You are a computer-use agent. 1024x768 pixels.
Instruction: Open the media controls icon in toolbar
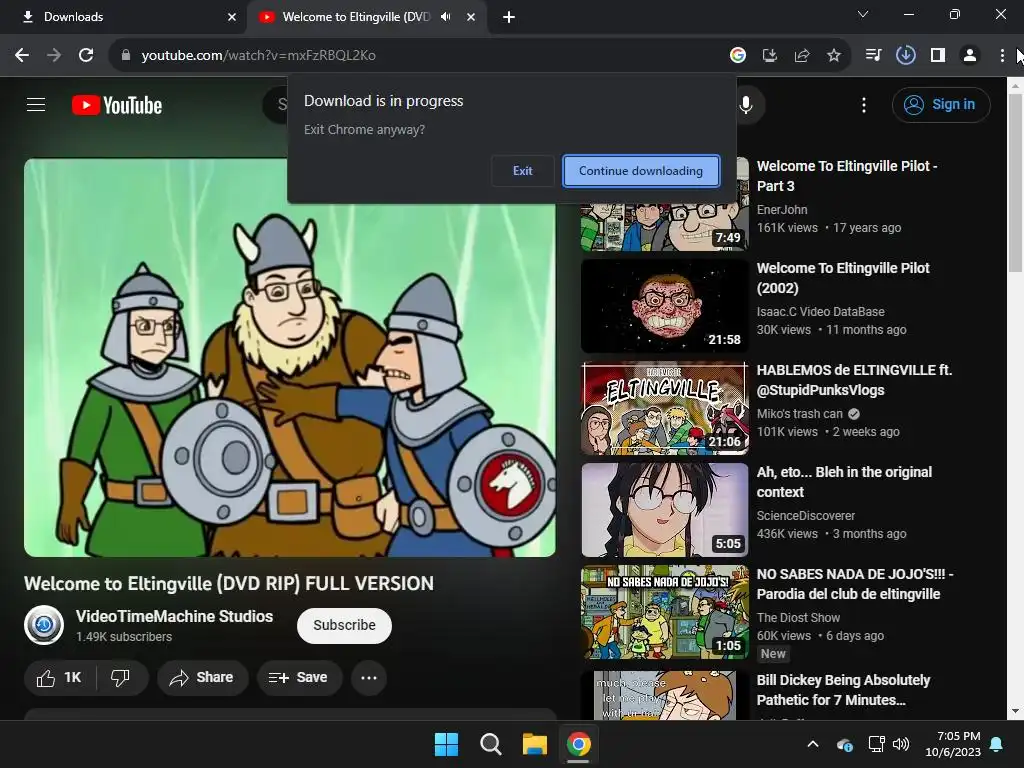pos(873,56)
